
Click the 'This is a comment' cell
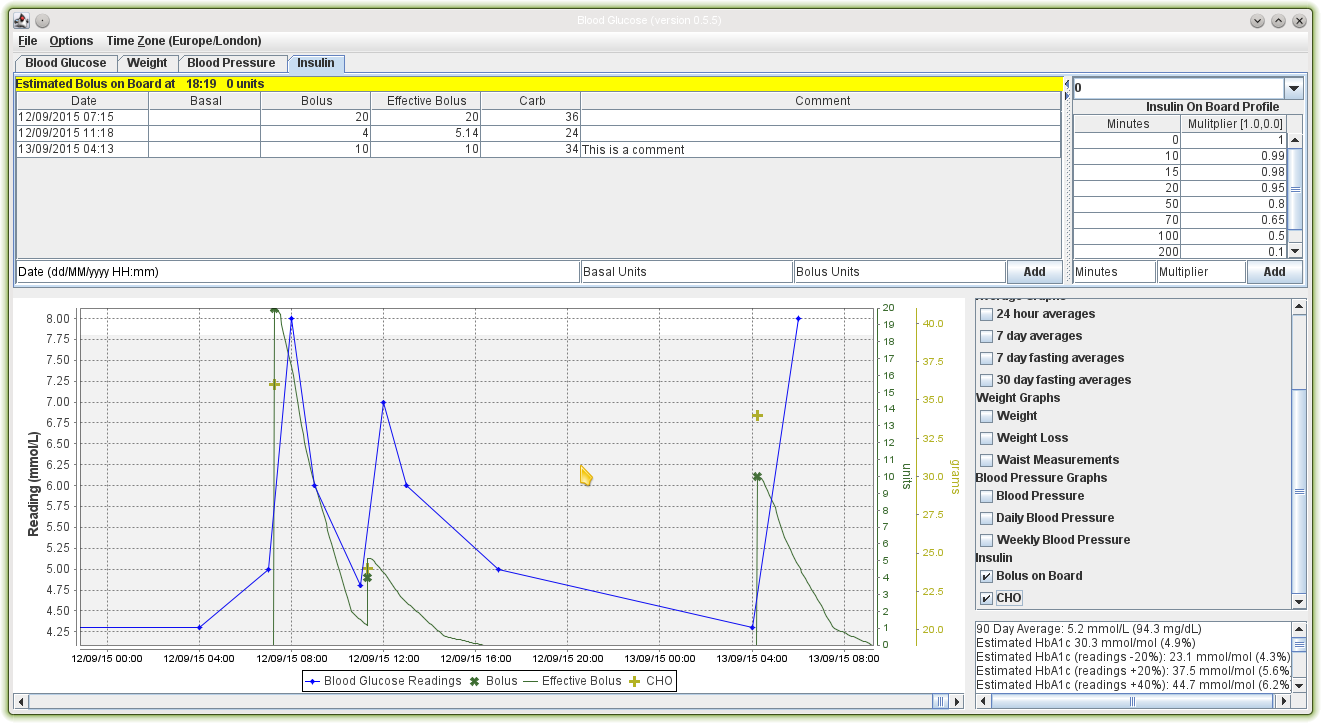(x=820, y=150)
